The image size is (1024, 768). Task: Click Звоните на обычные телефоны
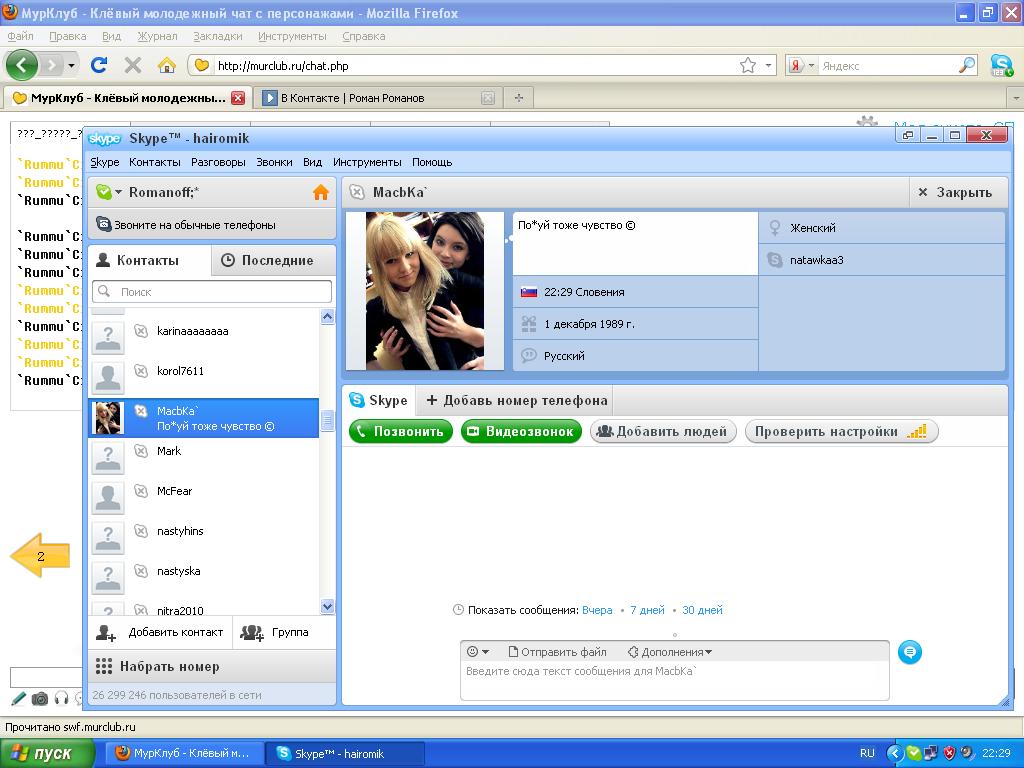click(212, 225)
